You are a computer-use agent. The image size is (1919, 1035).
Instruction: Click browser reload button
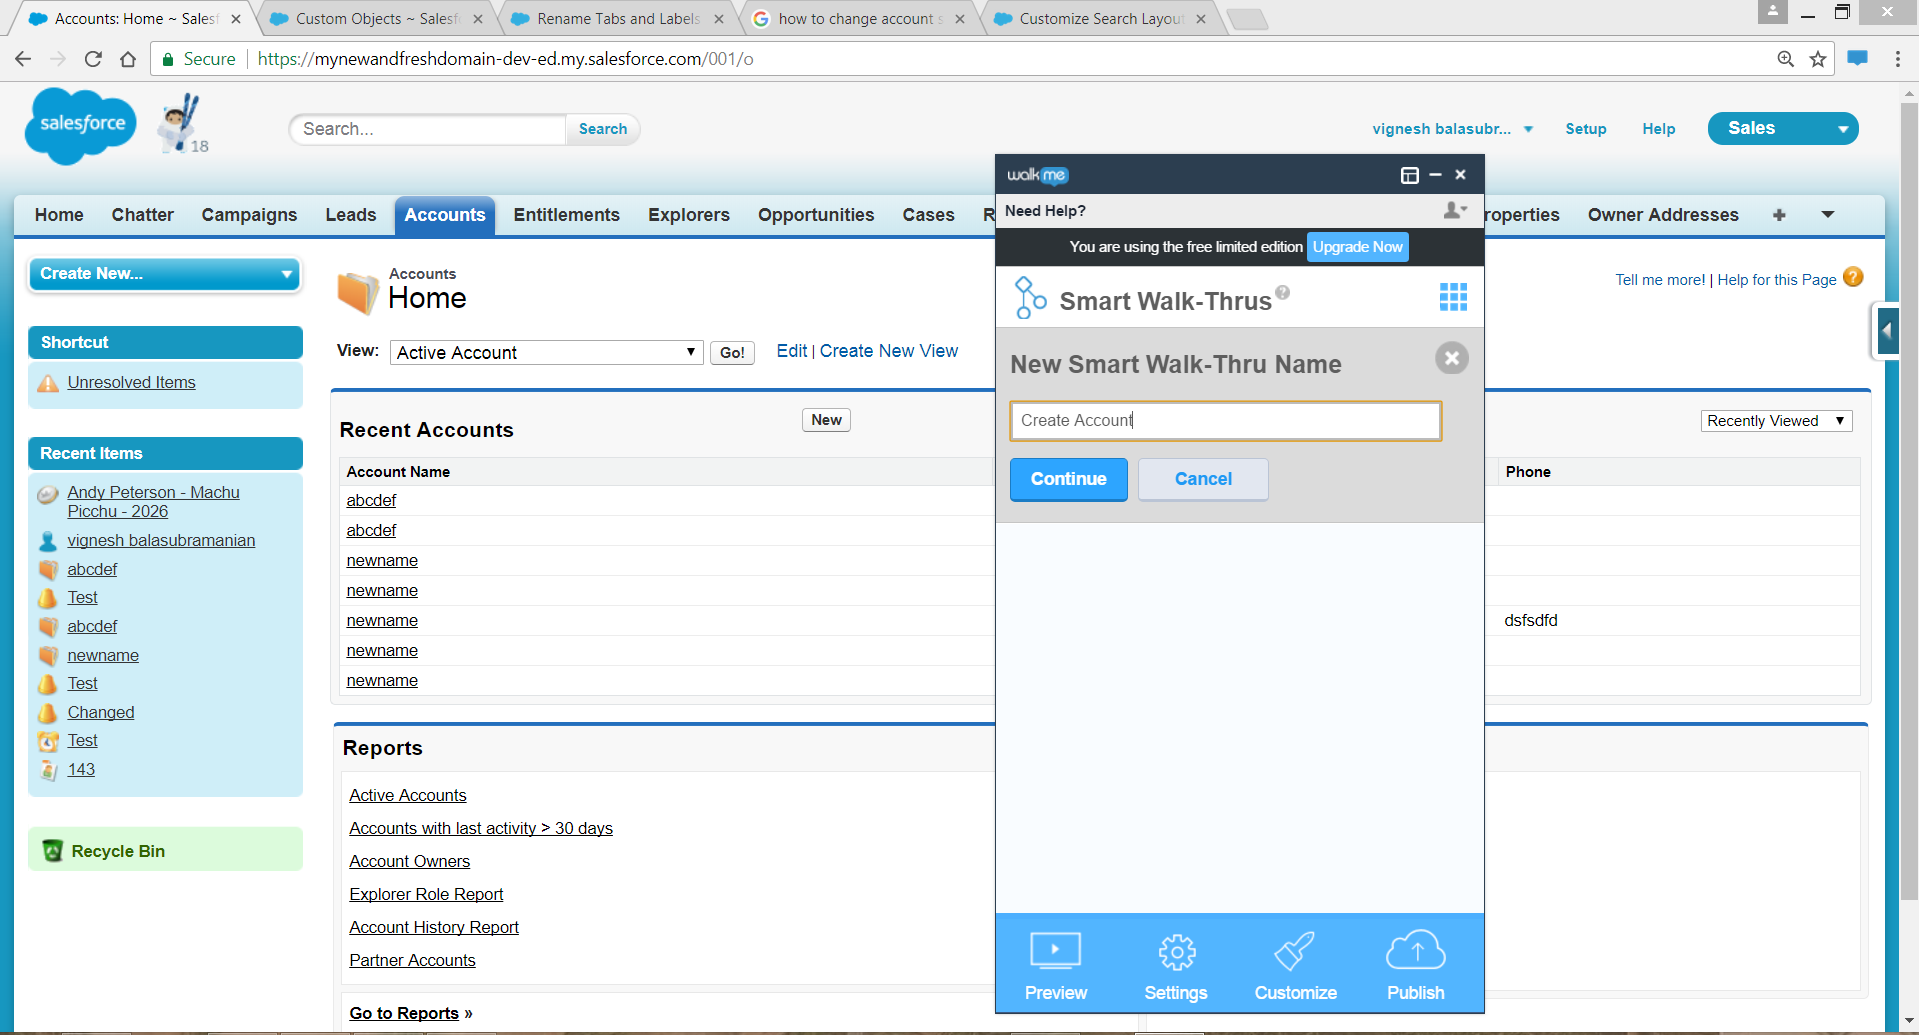point(93,59)
